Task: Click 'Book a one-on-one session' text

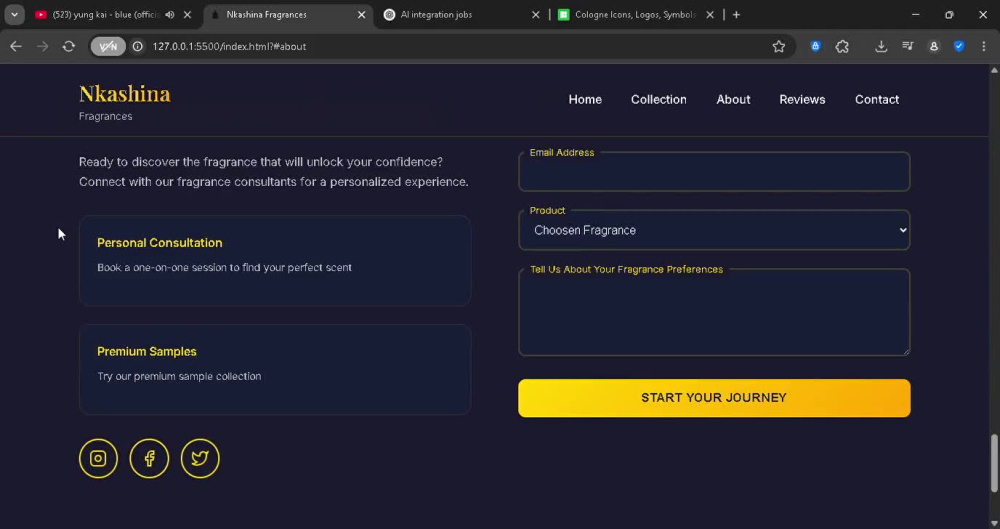Action: pyautogui.click(x=224, y=267)
